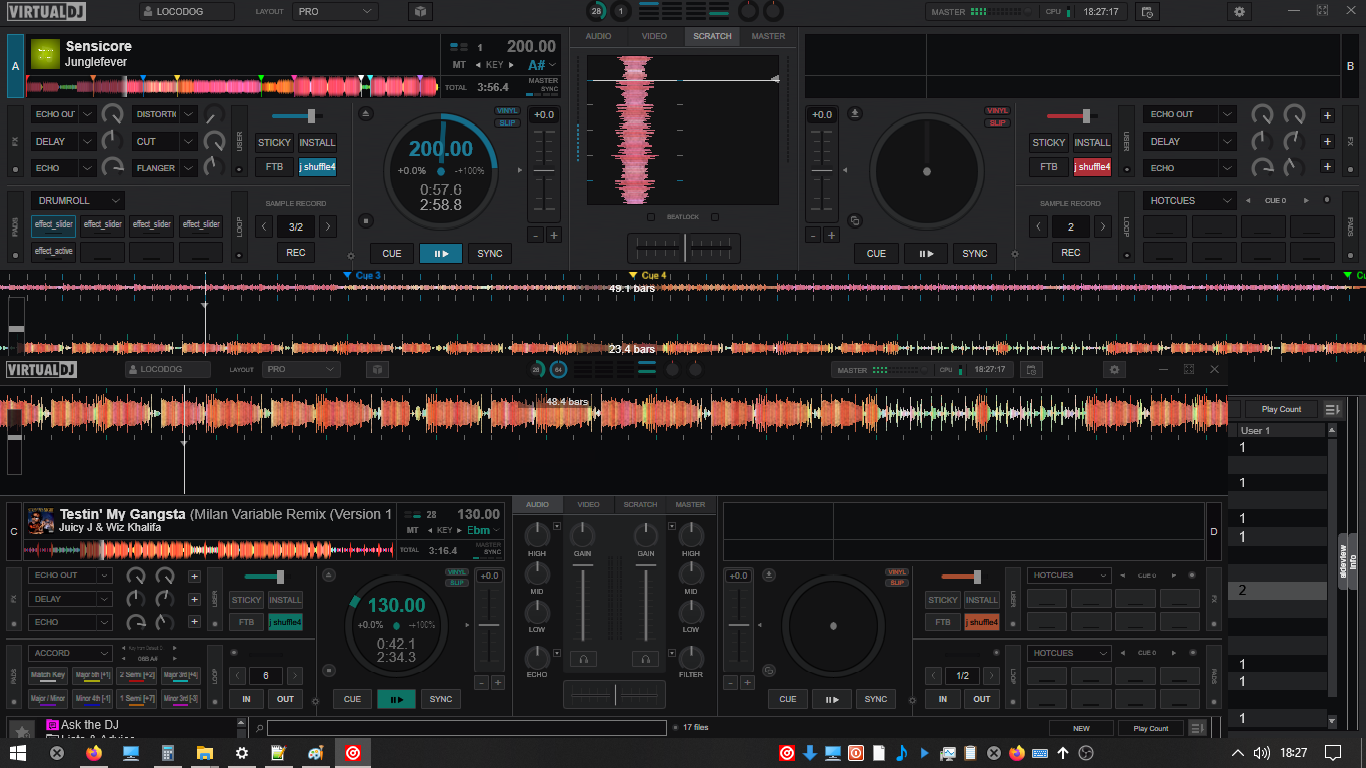
Task: Click Match Key pad on deck C
Action: (x=49, y=676)
